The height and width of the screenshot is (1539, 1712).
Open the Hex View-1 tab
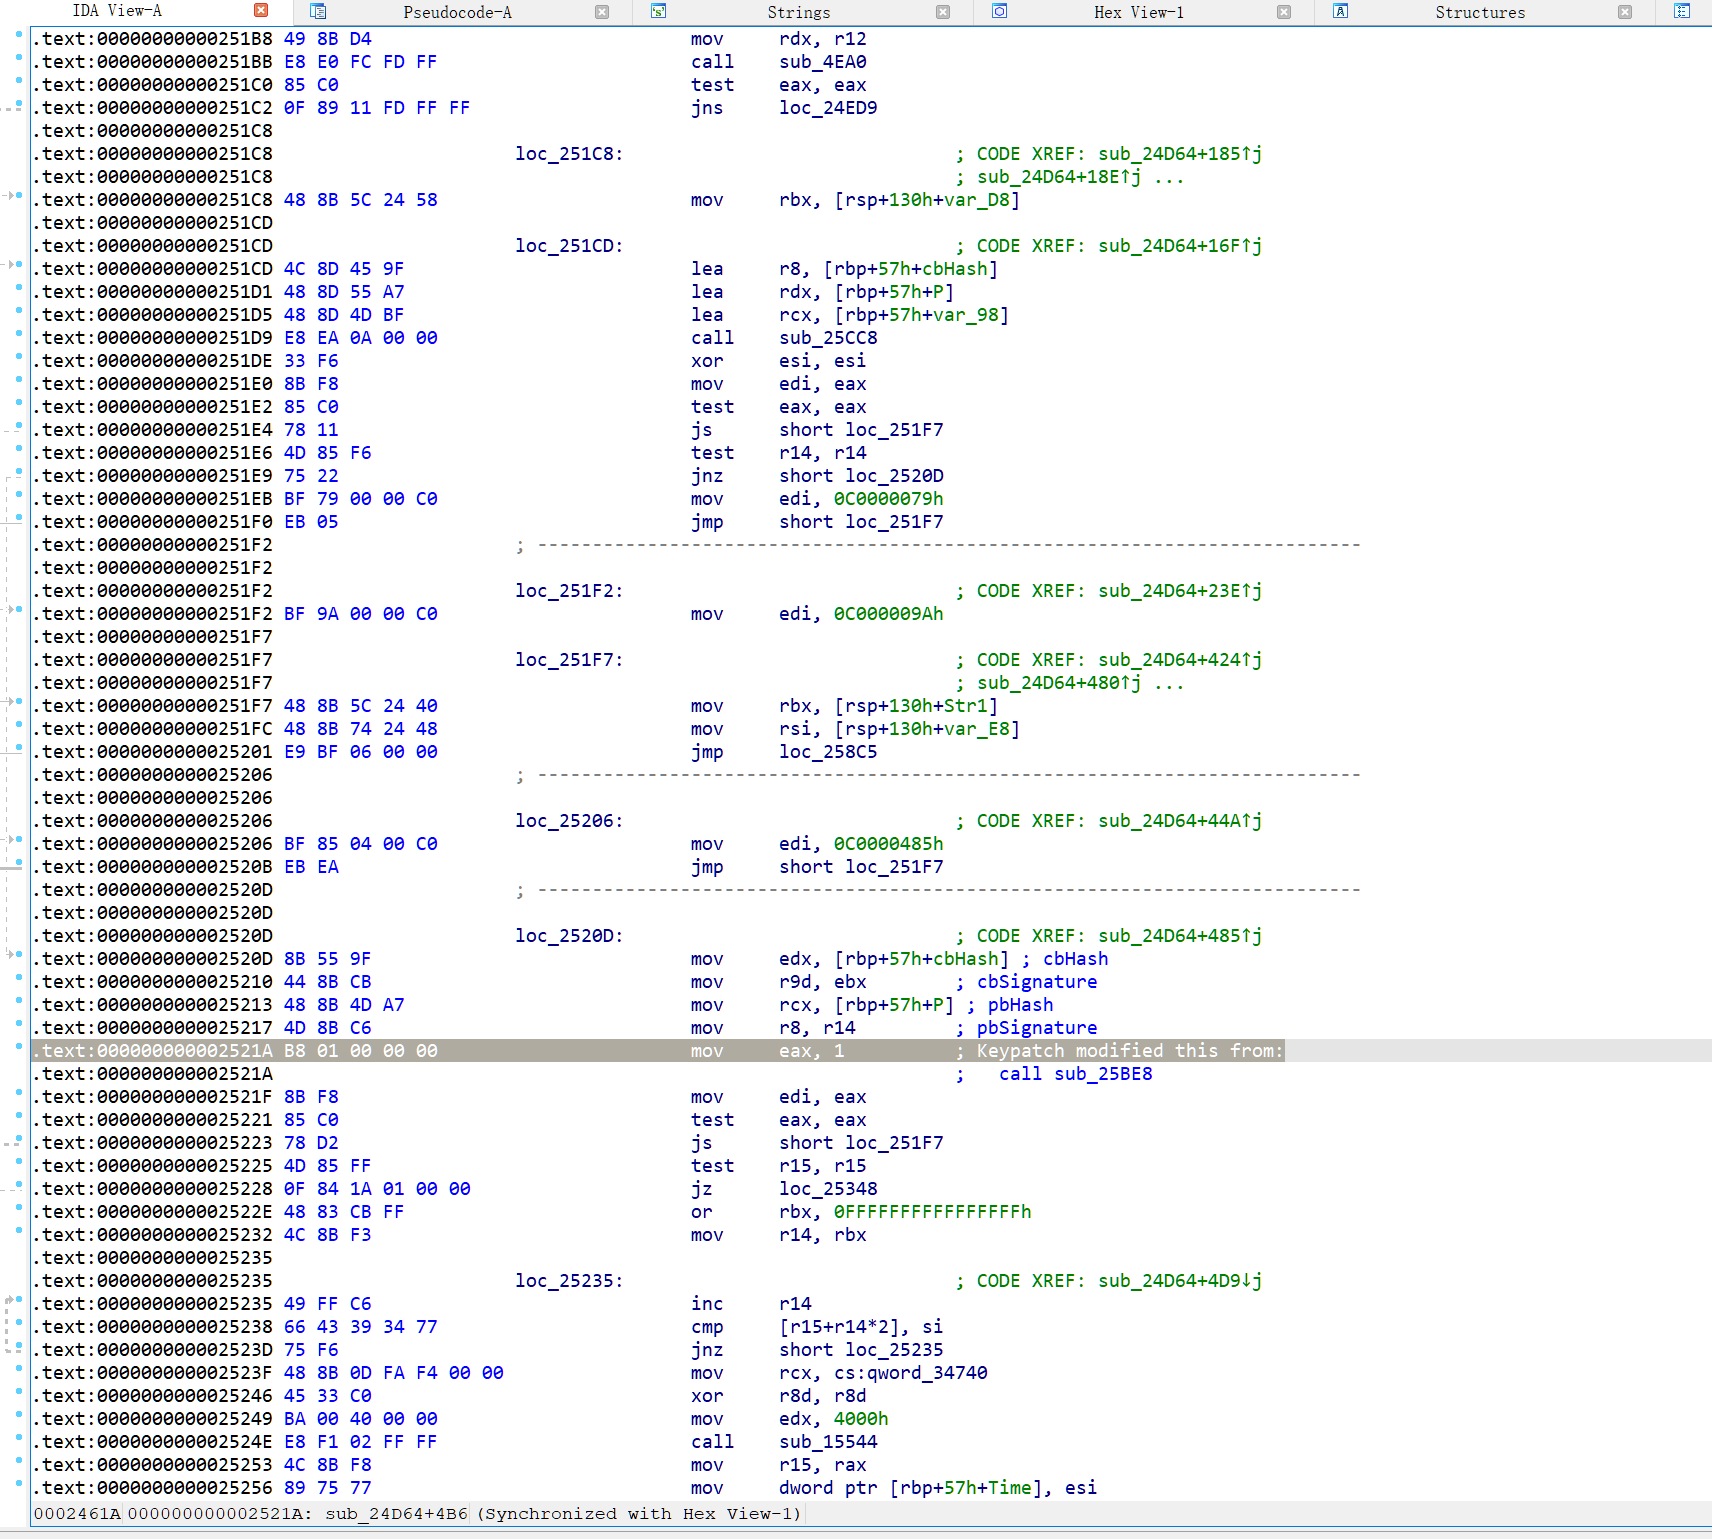click(1138, 12)
